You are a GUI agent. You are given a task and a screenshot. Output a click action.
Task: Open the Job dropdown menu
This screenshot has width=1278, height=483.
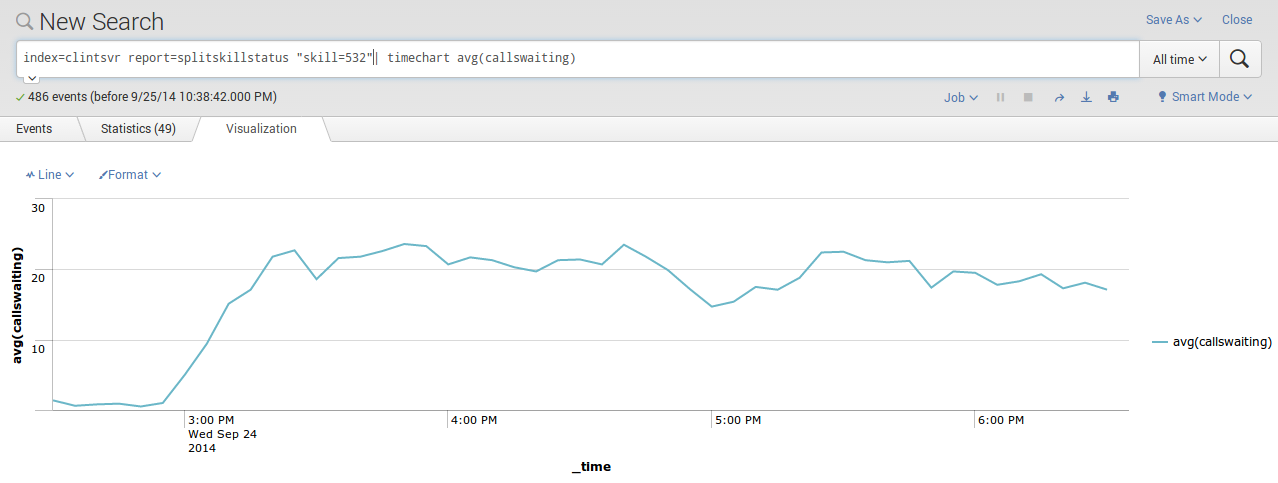point(960,97)
